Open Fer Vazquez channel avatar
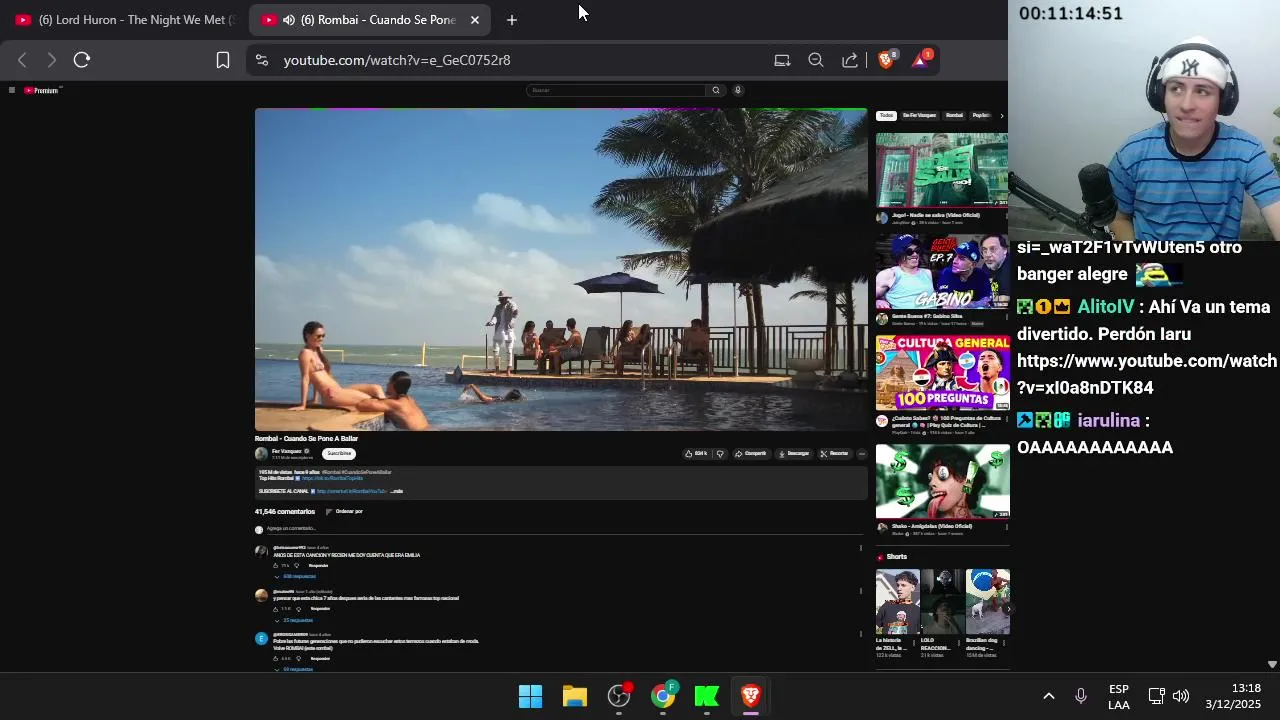Screen dimensions: 1280x720 pos(261,453)
